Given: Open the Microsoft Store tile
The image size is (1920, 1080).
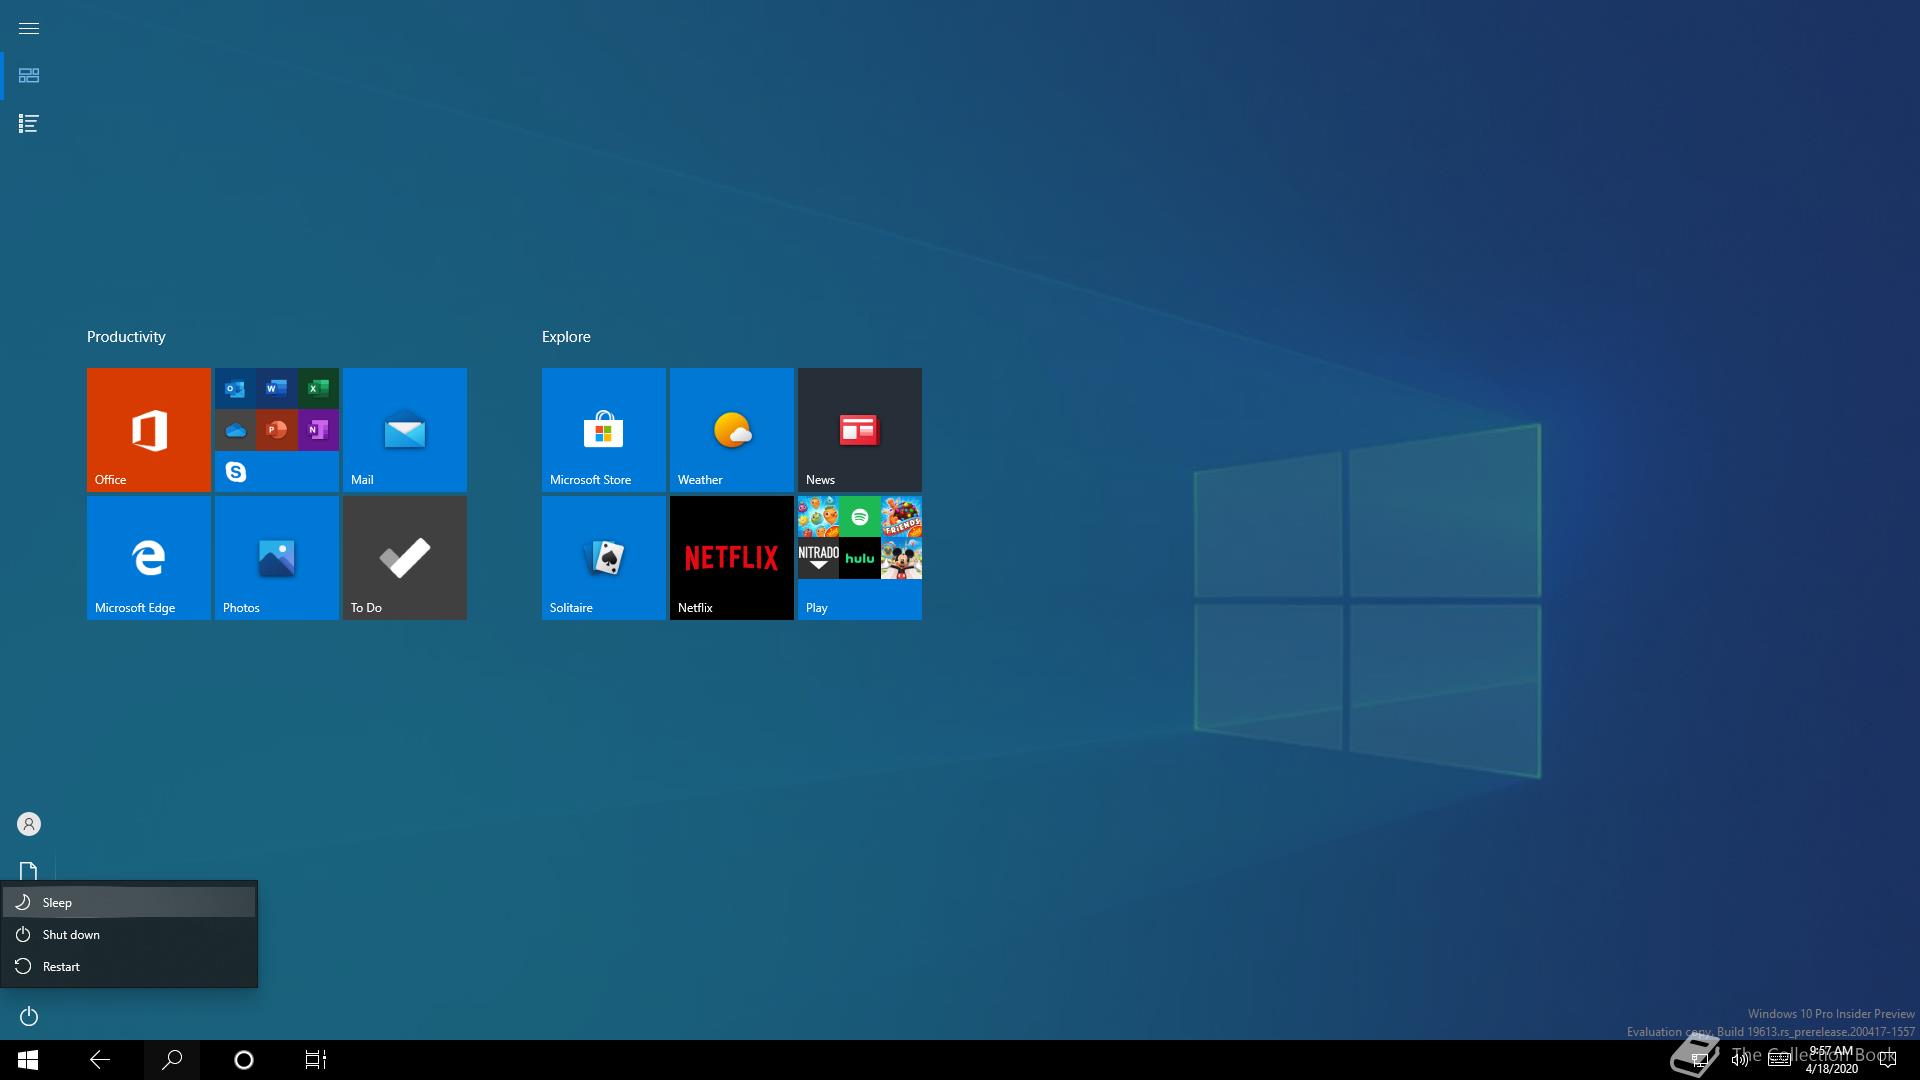Looking at the screenshot, I should [604, 430].
